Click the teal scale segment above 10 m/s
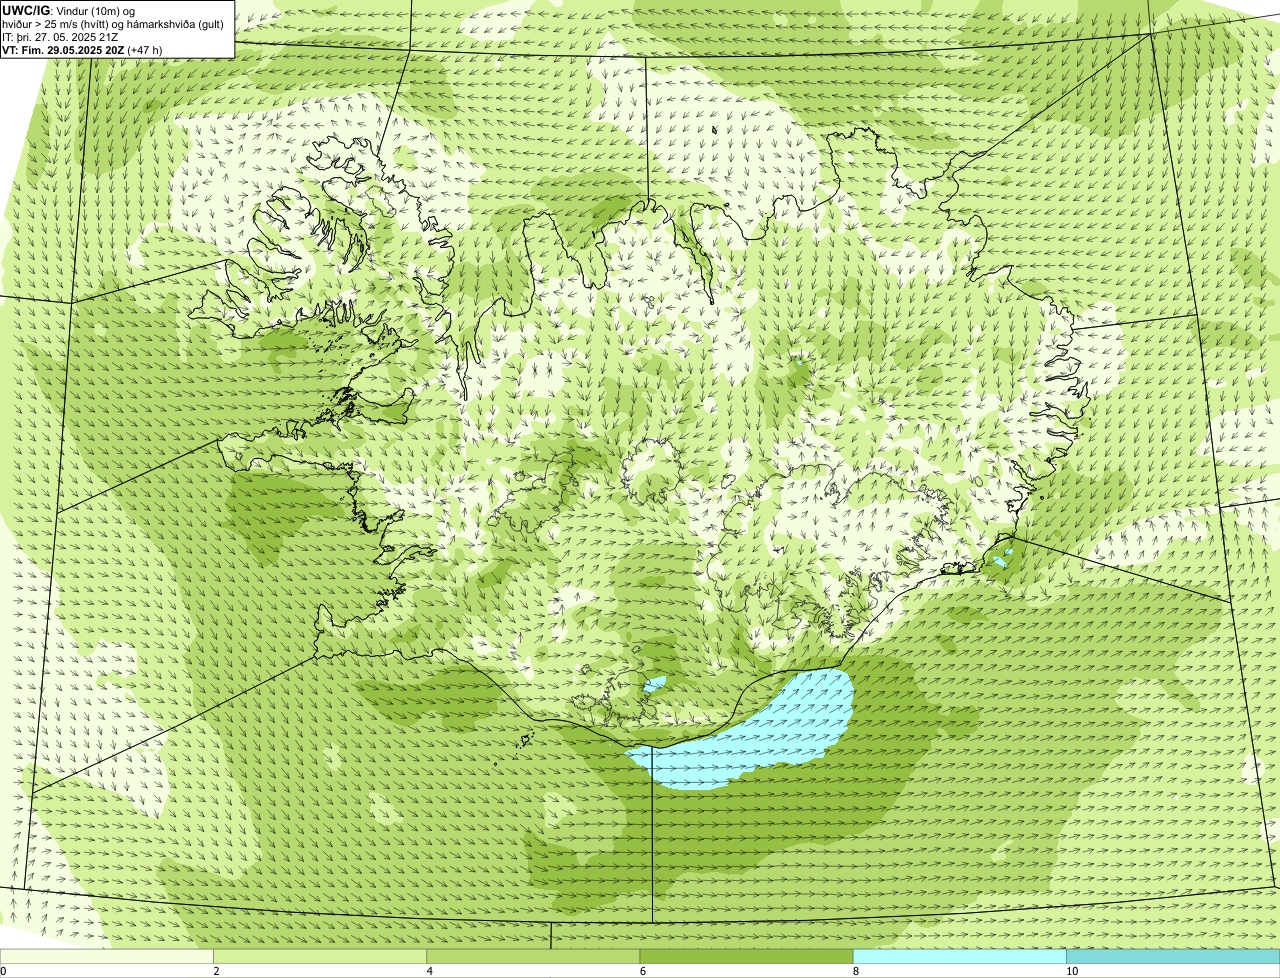This screenshot has height=978, width=1280. tap(1173, 956)
